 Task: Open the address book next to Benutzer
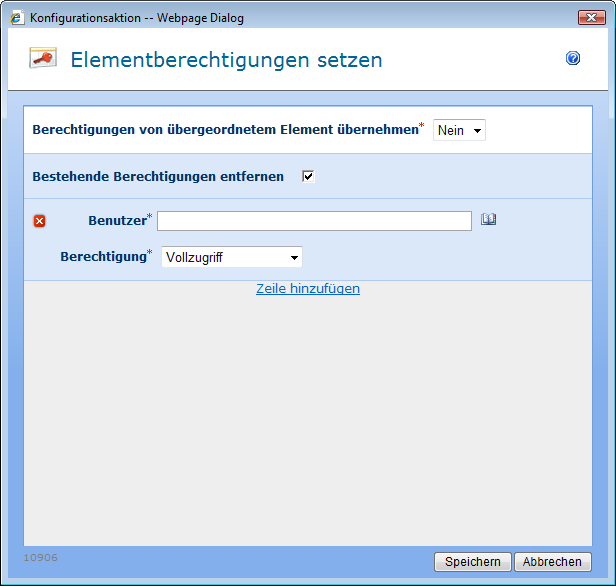click(488, 220)
